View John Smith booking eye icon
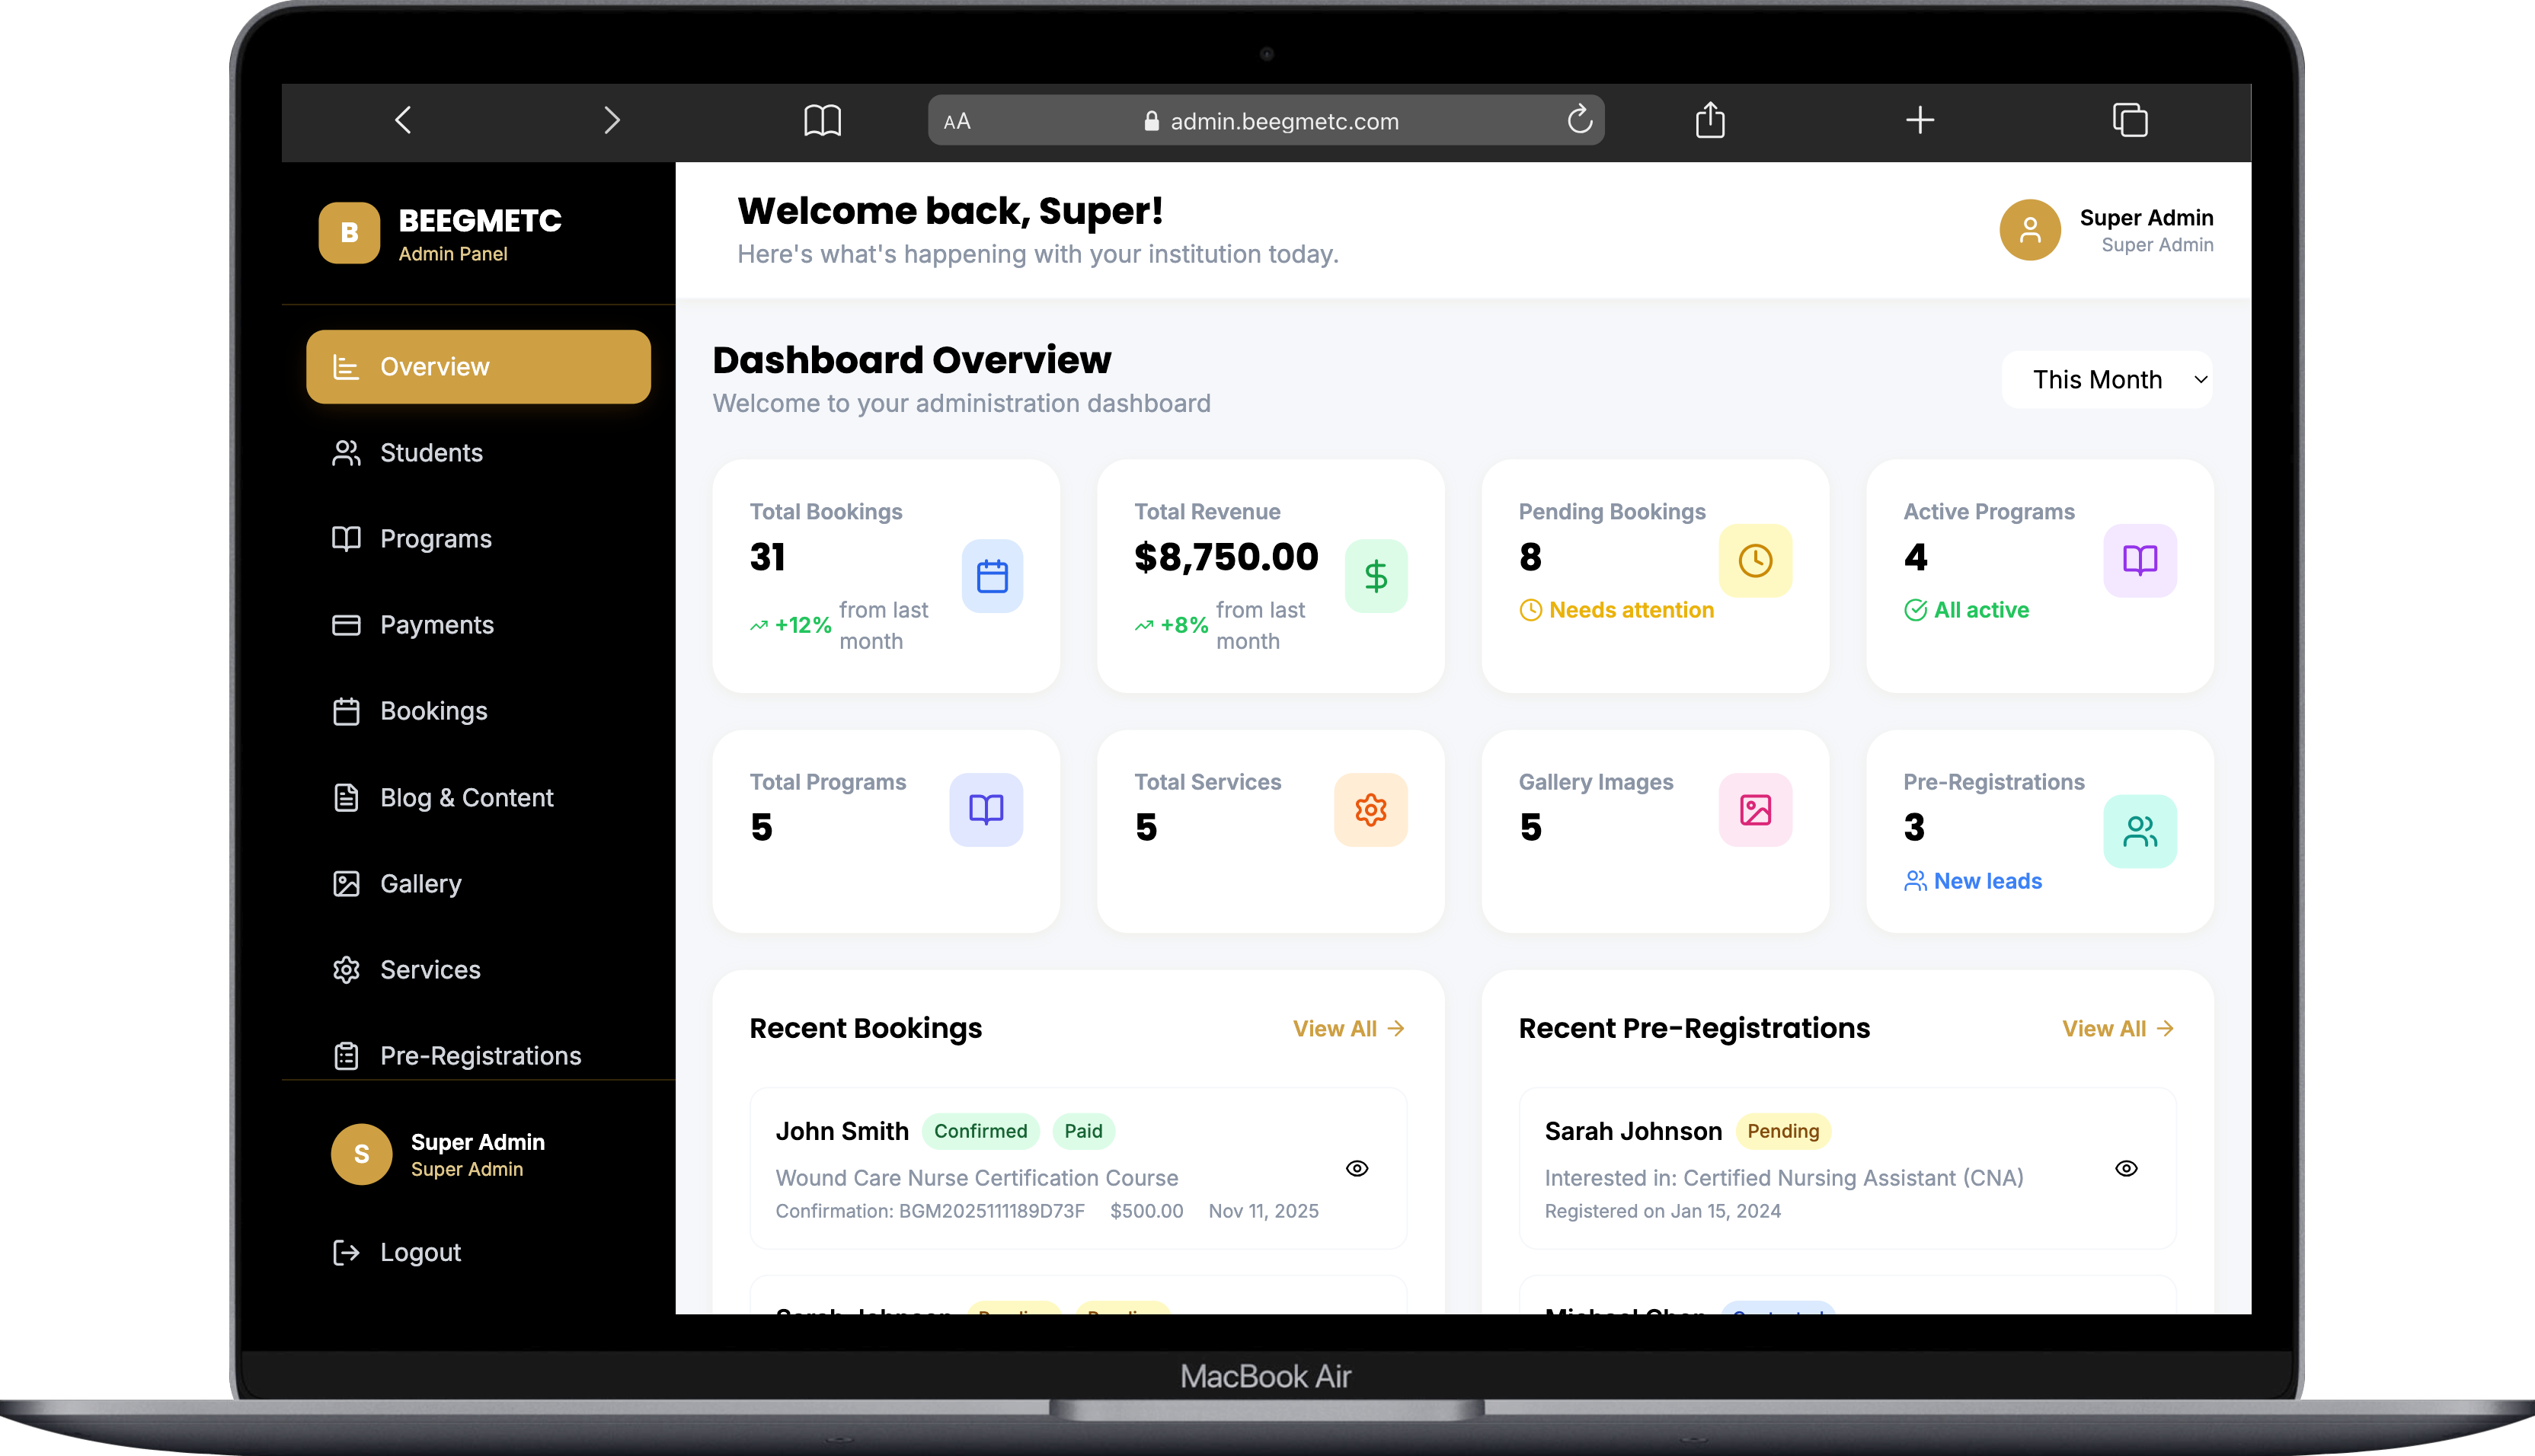The height and width of the screenshot is (1456, 2535). 1357,1168
